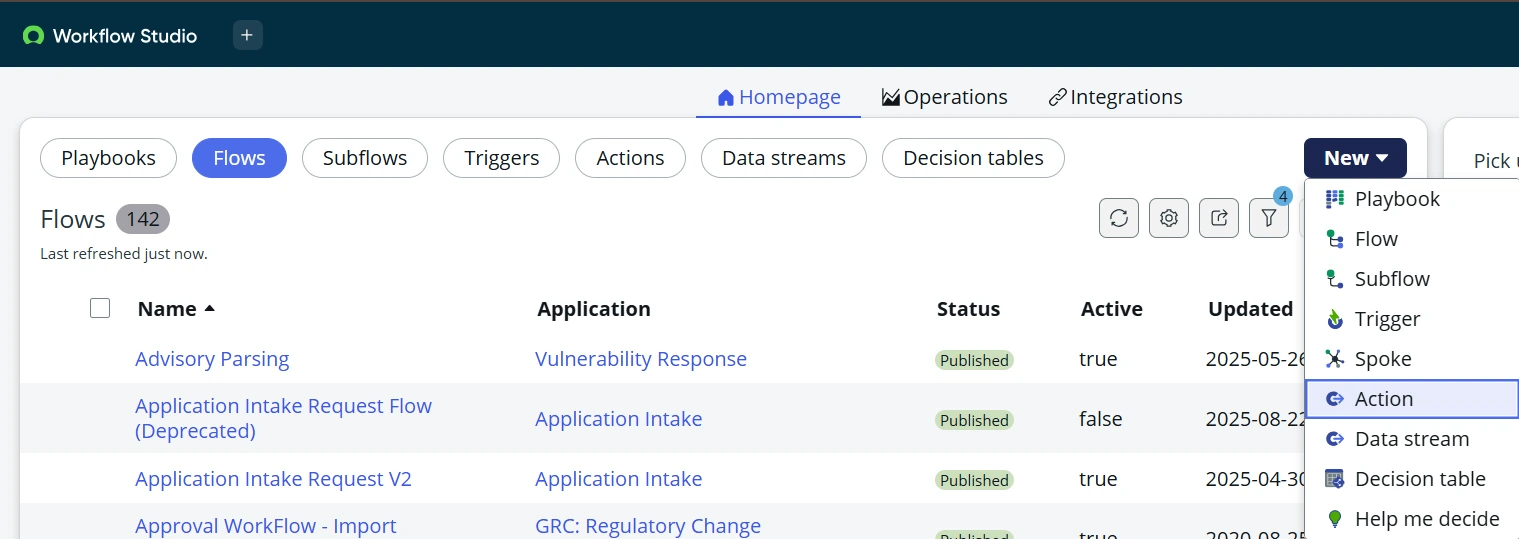Open Application Intake link in Deprecated row
This screenshot has width=1519, height=539.
(x=618, y=419)
